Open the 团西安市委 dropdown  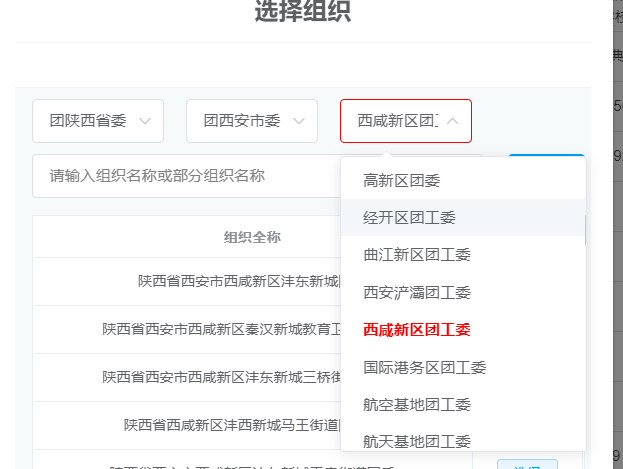[x=252, y=121]
